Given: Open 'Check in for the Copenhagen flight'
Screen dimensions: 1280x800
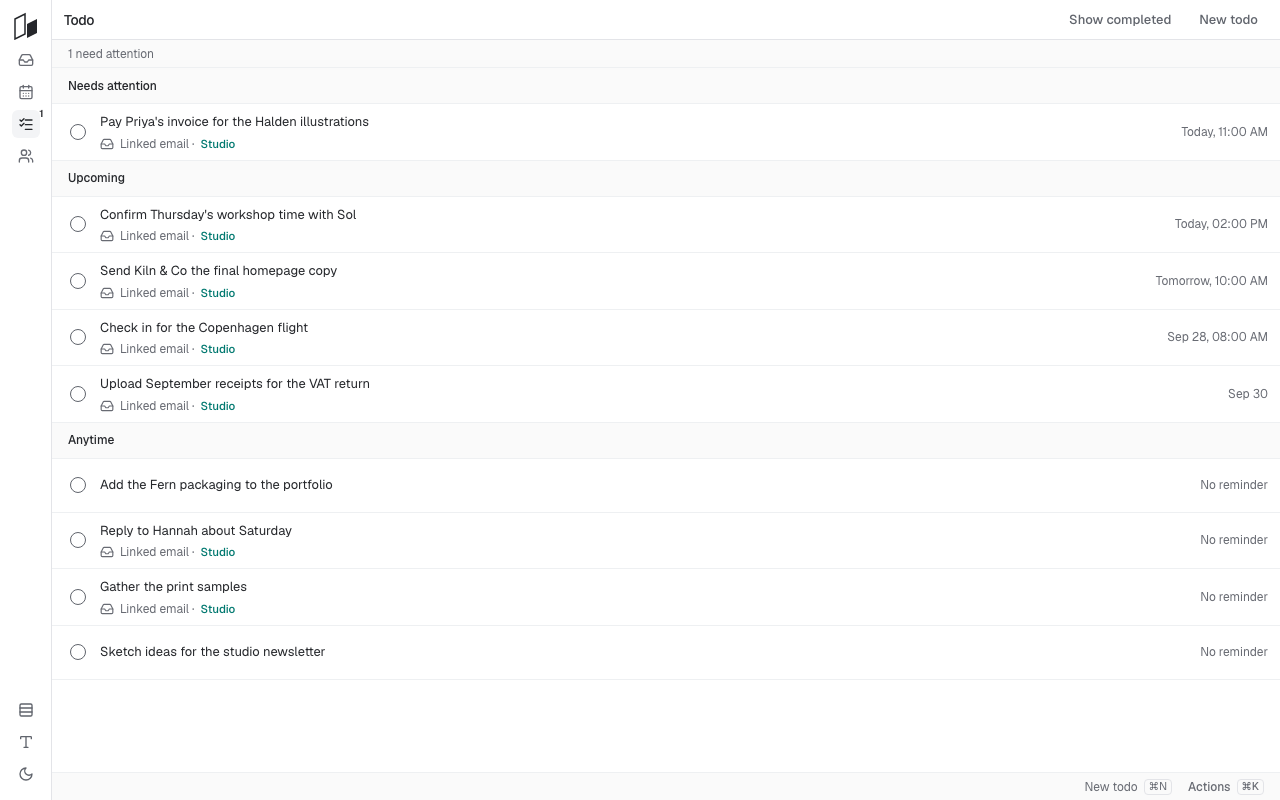Looking at the screenshot, I should (204, 328).
